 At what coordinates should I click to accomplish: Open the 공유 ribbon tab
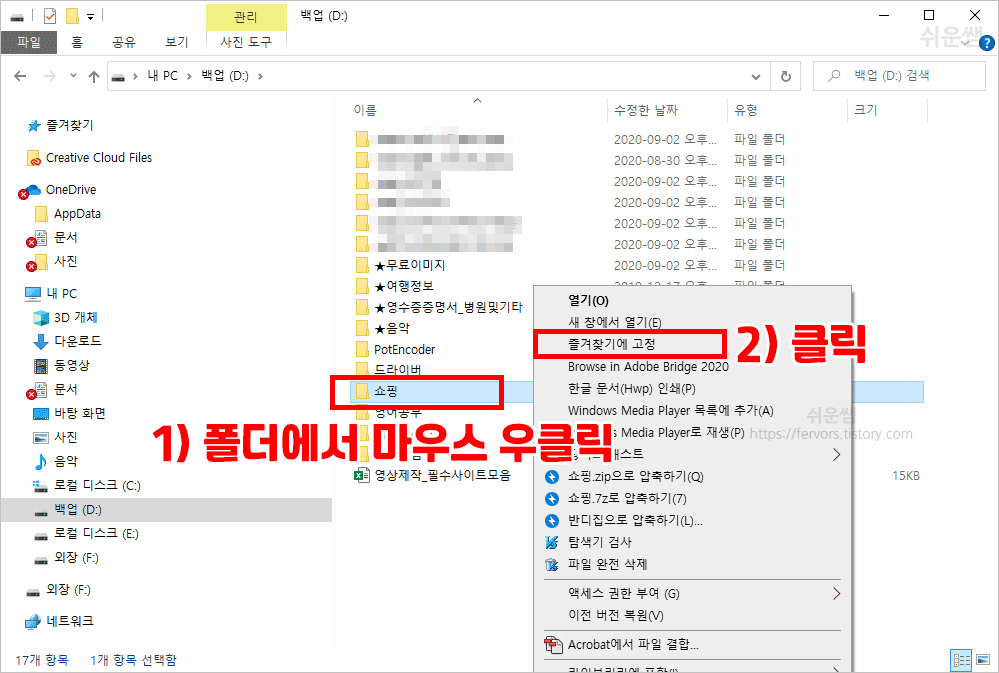[x=124, y=42]
